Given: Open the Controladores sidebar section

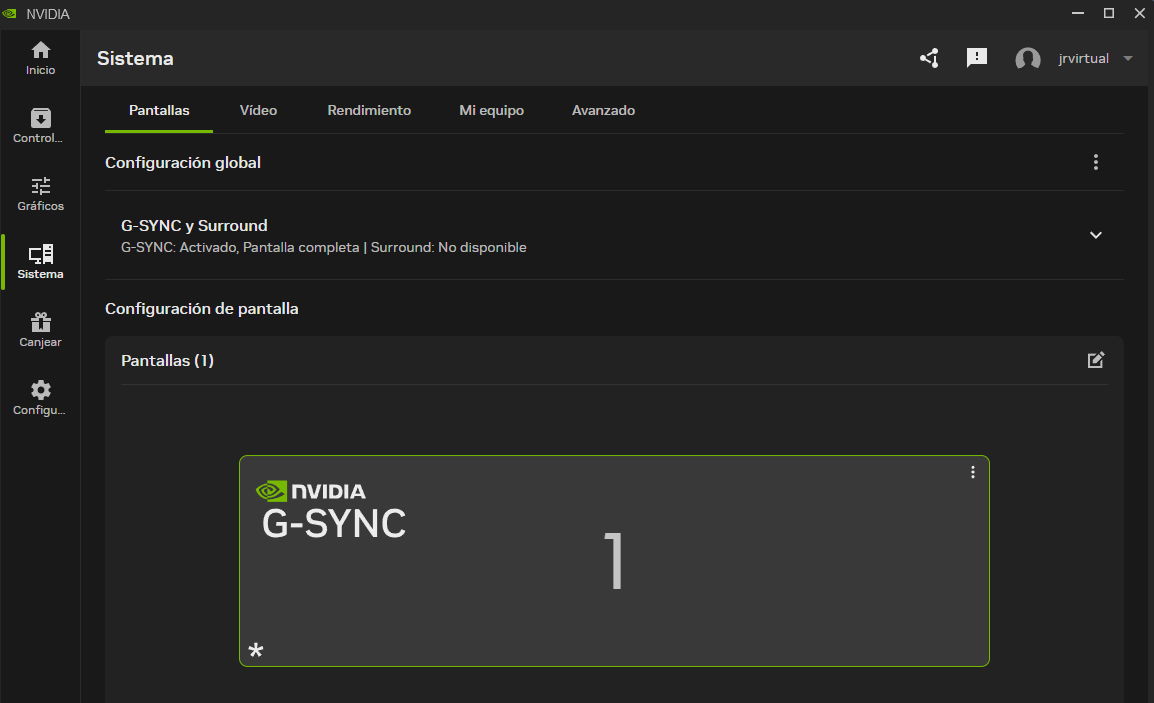Looking at the screenshot, I should click(40, 126).
